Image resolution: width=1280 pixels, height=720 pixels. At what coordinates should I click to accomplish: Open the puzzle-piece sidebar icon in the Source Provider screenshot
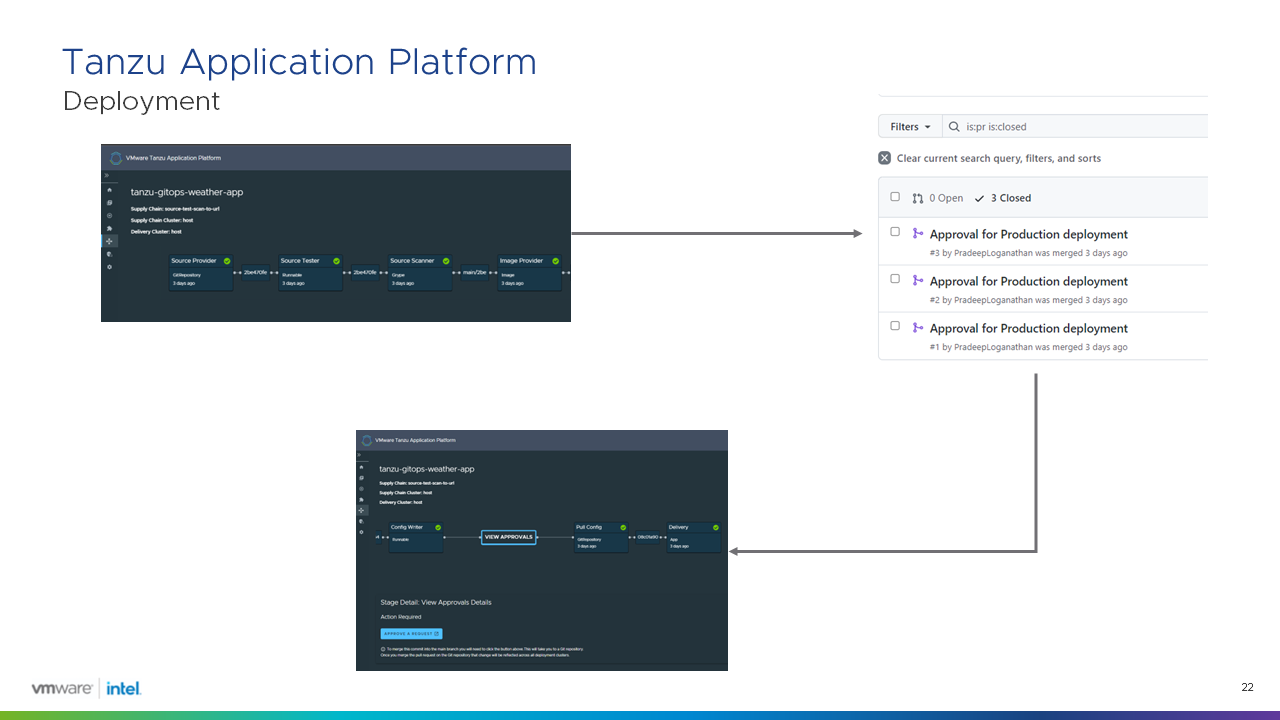tap(109, 228)
